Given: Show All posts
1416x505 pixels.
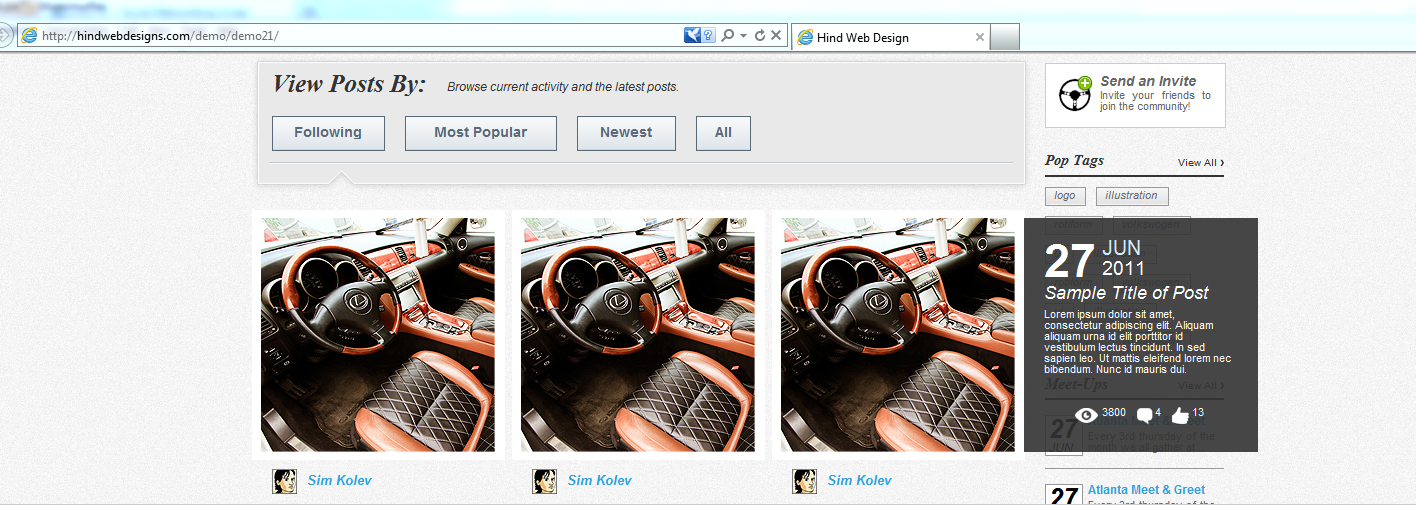Looking at the screenshot, I should (x=723, y=133).
